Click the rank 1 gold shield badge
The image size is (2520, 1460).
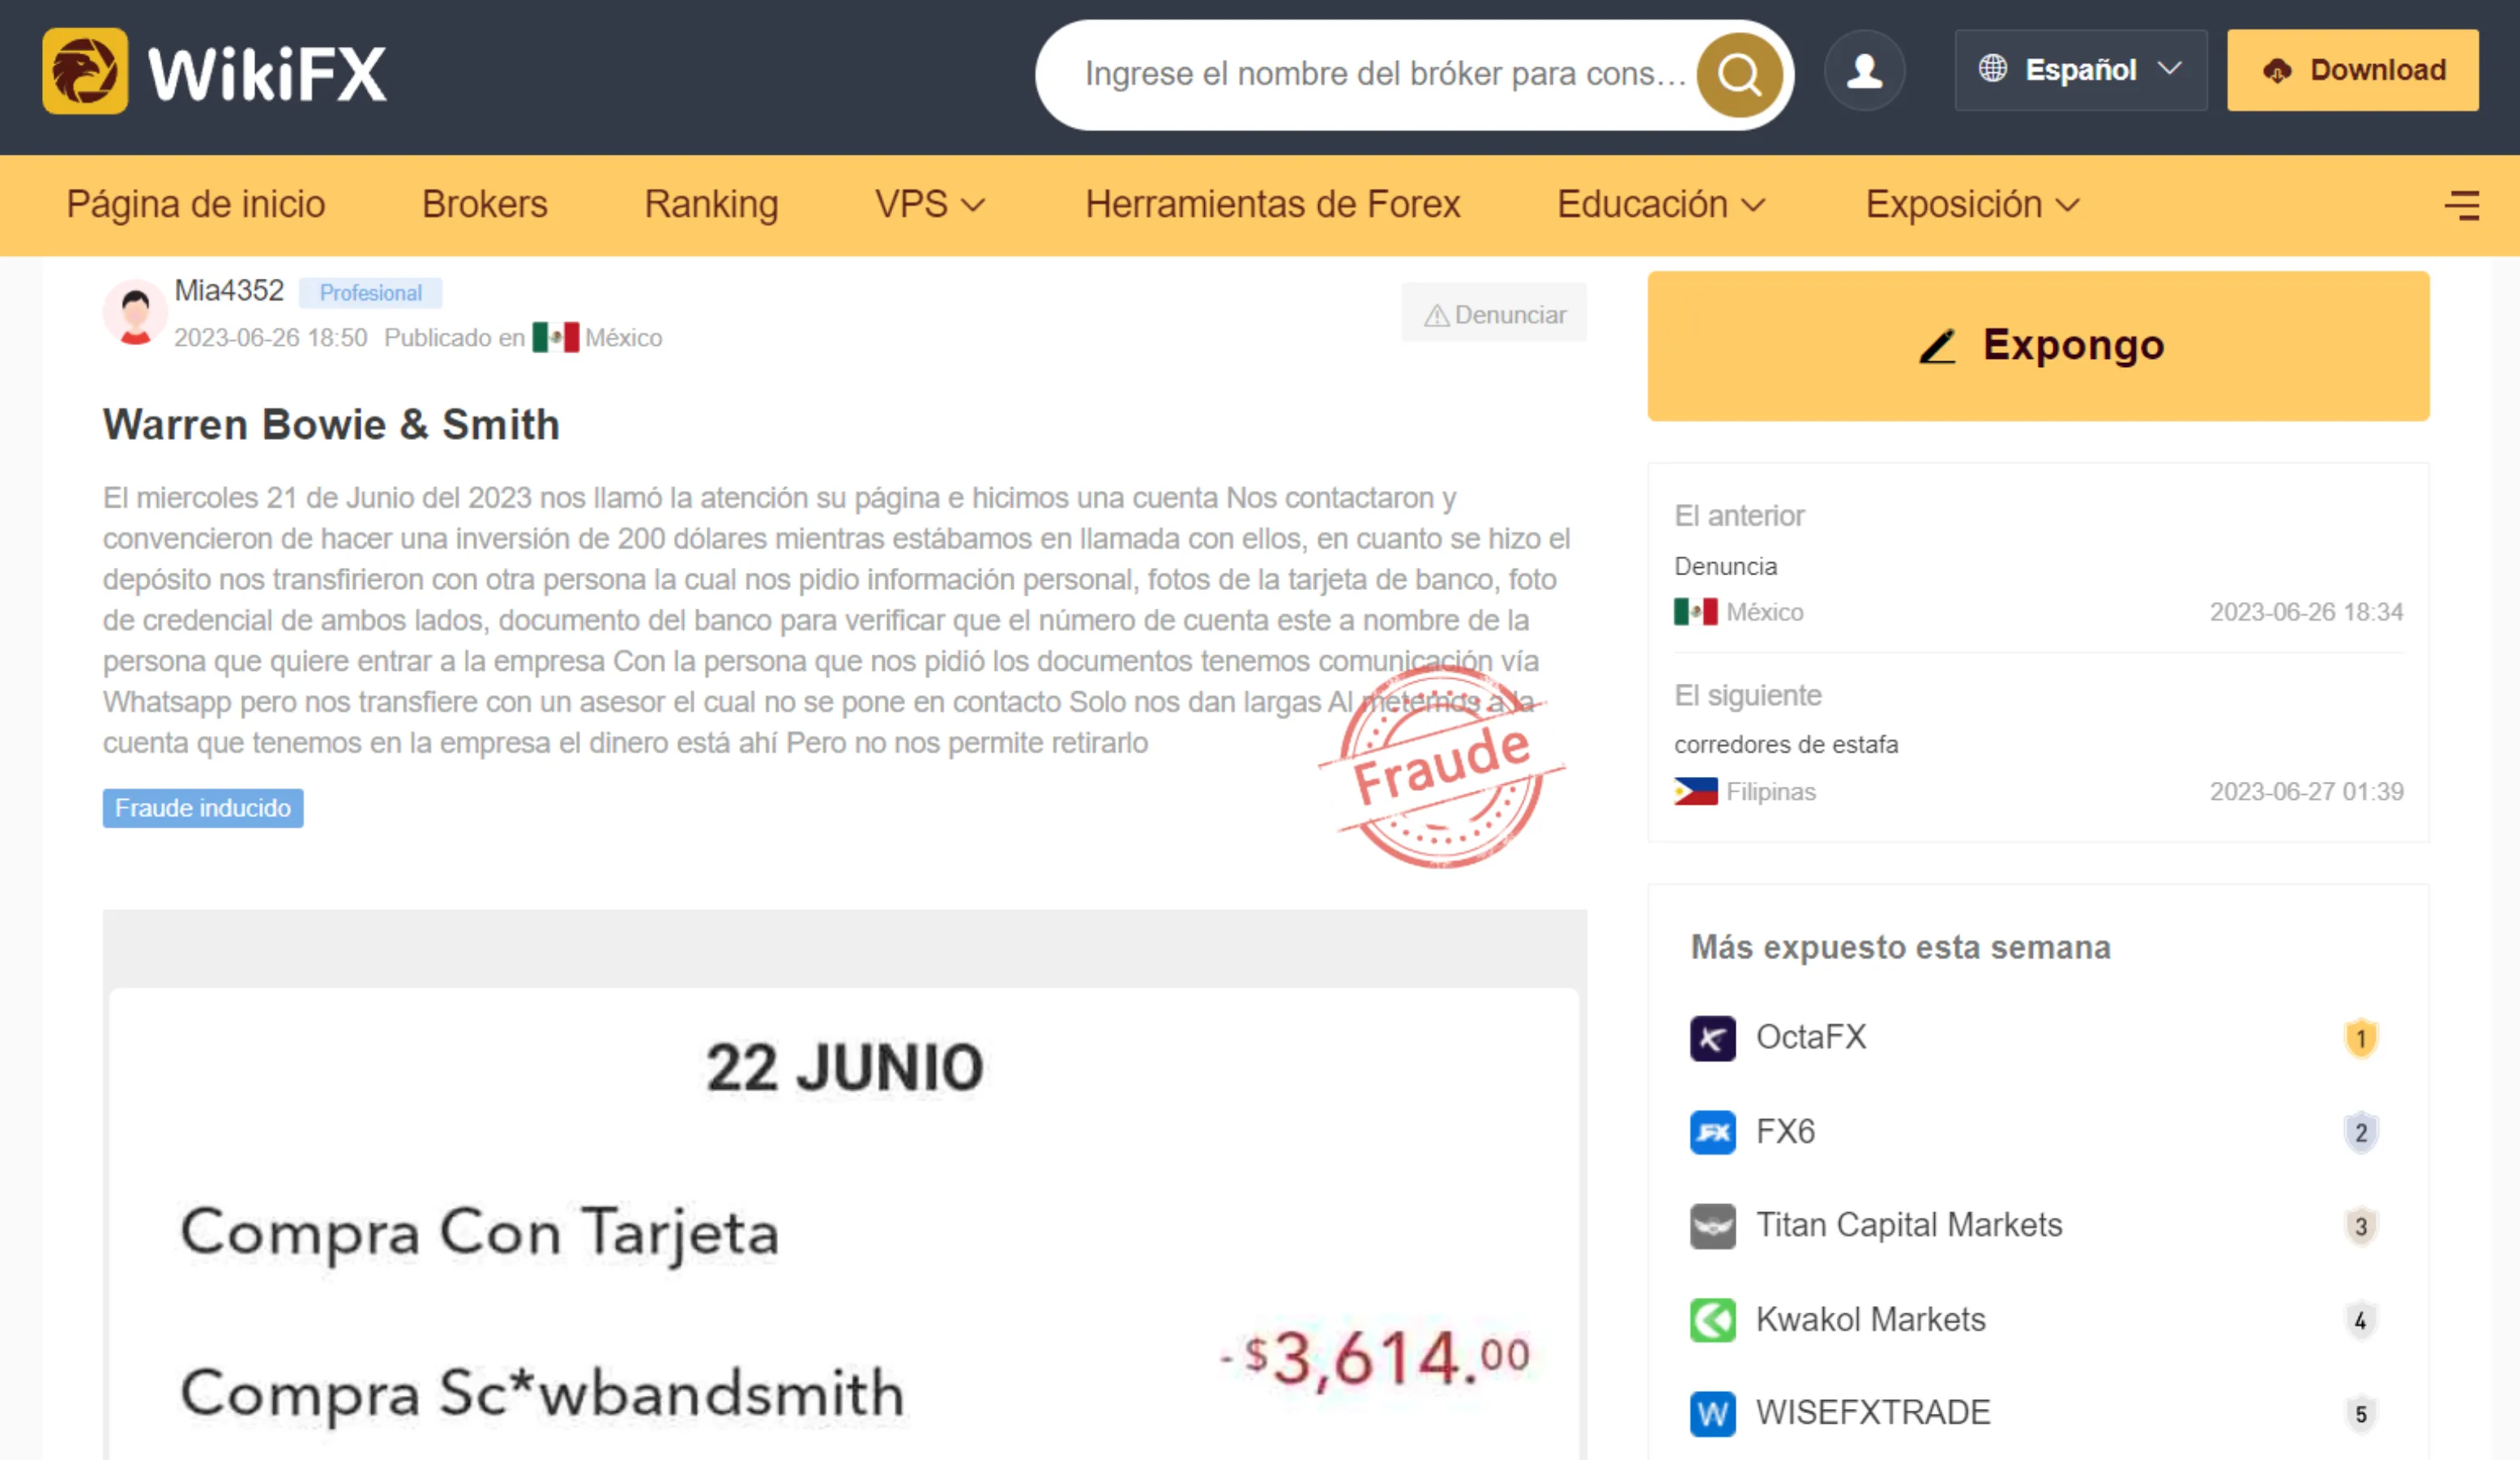pyautogui.click(x=2360, y=1038)
